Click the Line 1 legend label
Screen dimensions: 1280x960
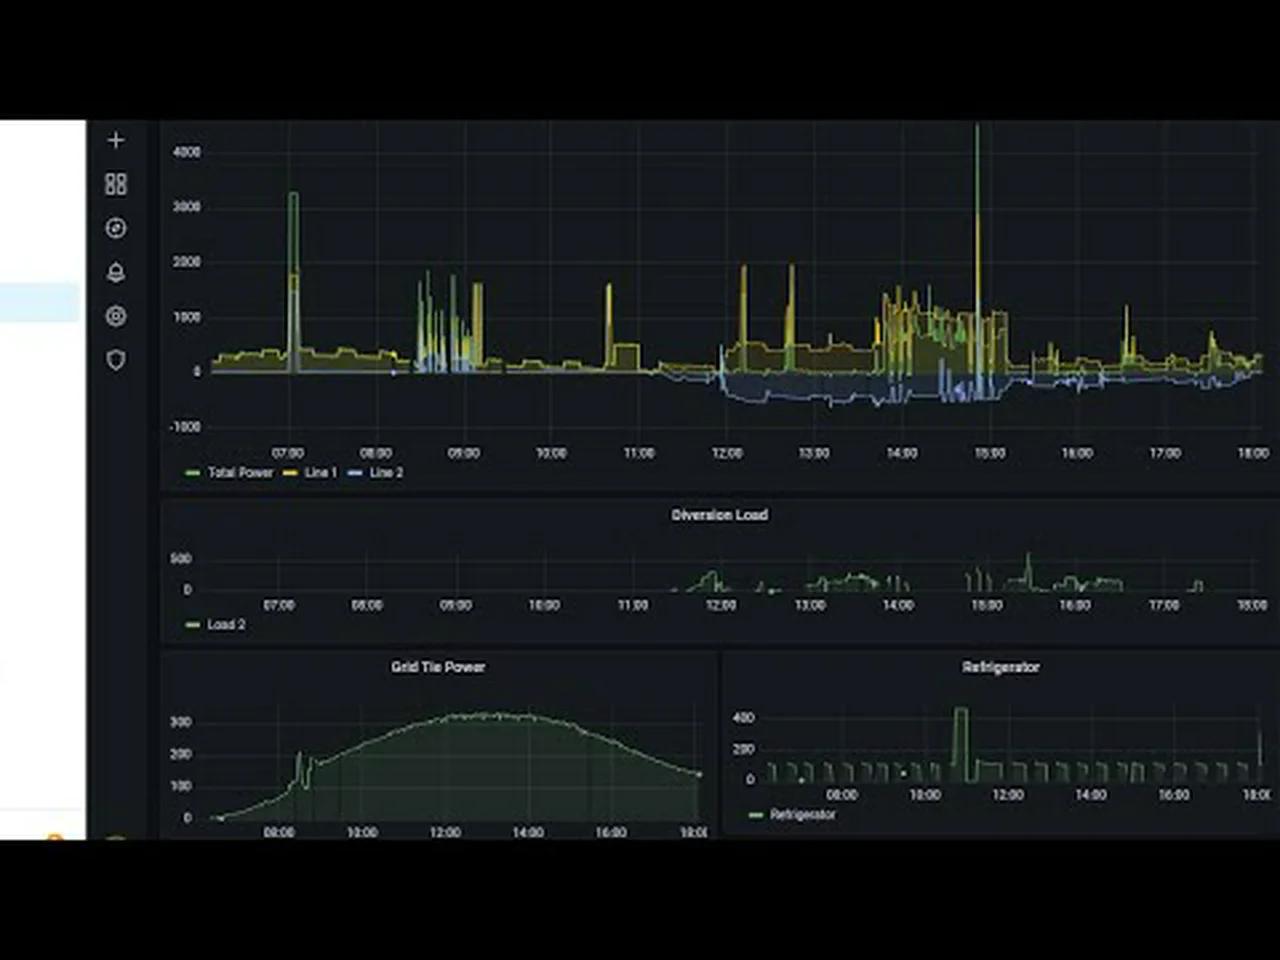320,472
